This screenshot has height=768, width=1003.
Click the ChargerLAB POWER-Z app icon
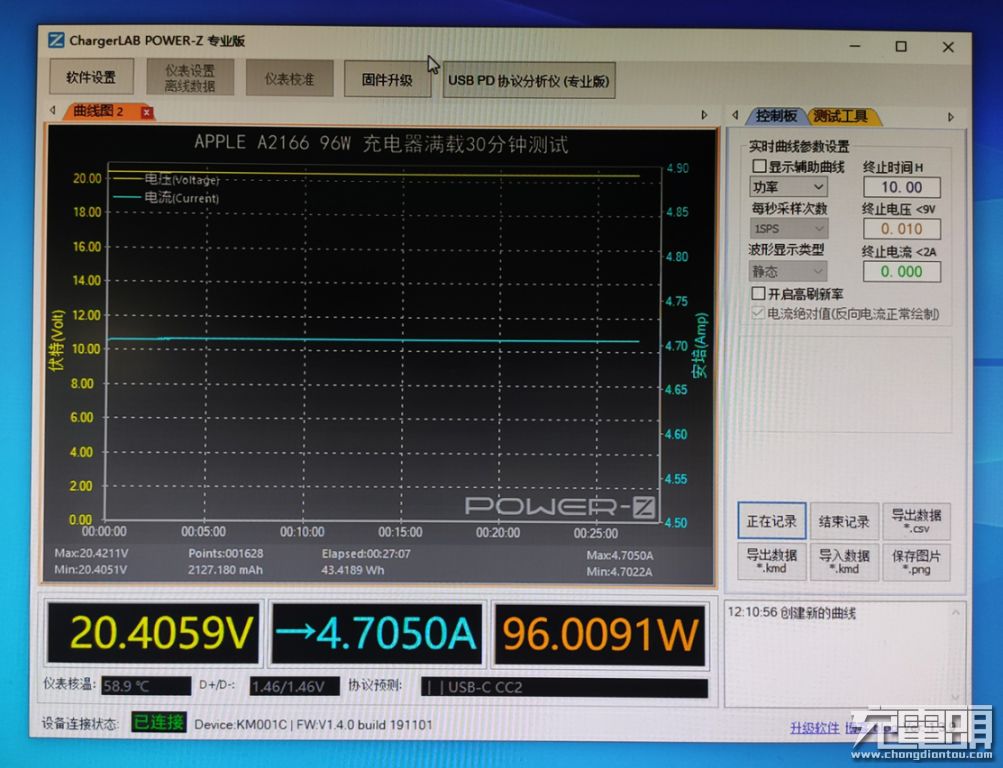pyautogui.click(x=56, y=40)
